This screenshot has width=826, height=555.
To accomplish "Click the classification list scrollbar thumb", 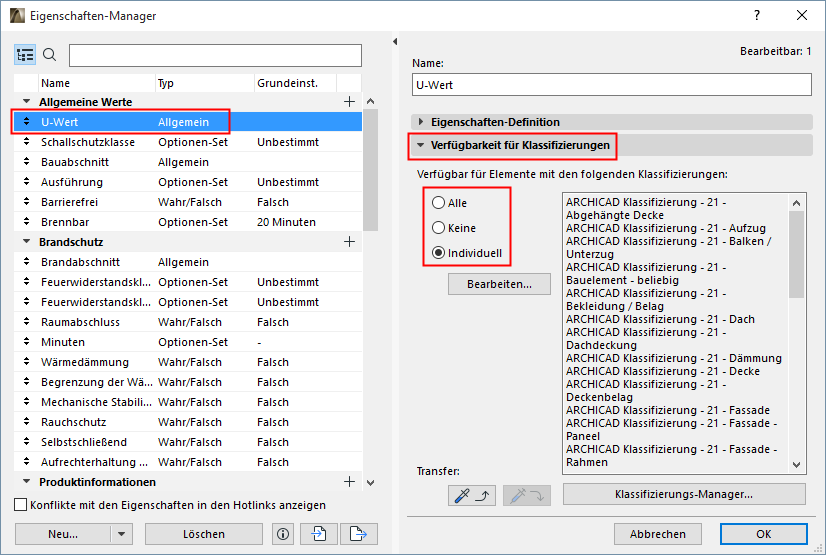I will point(796,254).
